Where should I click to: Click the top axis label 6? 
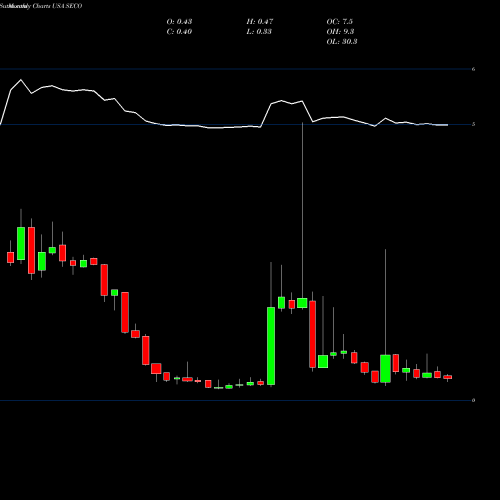[x=473, y=69]
